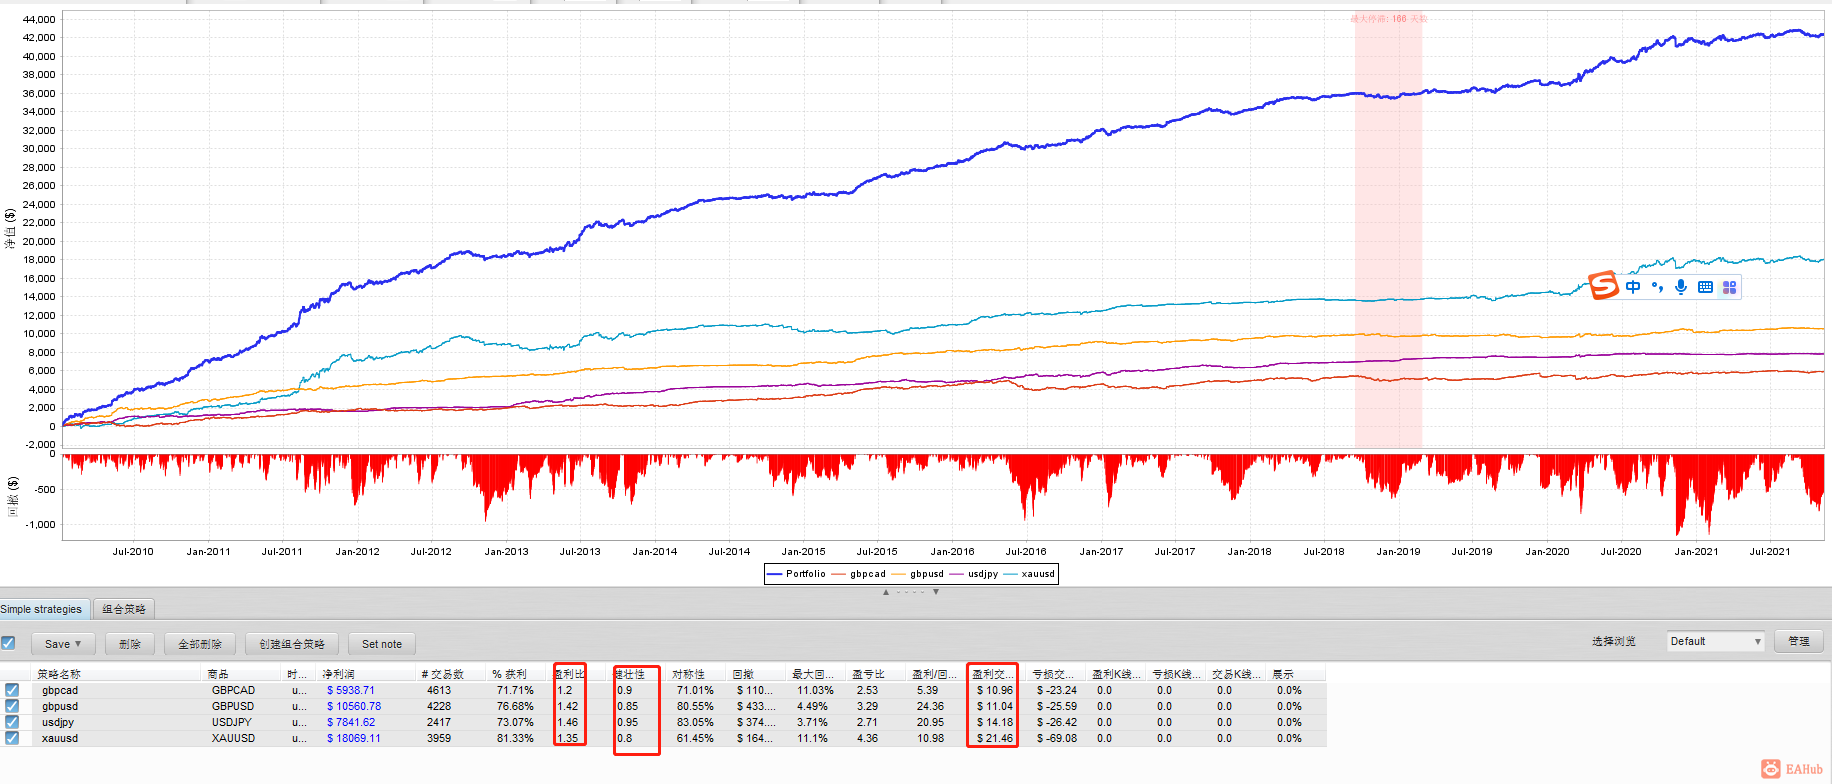The height and width of the screenshot is (784, 1832).
Task: Open Sogou microphone voice input
Action: coord(1681,287)
